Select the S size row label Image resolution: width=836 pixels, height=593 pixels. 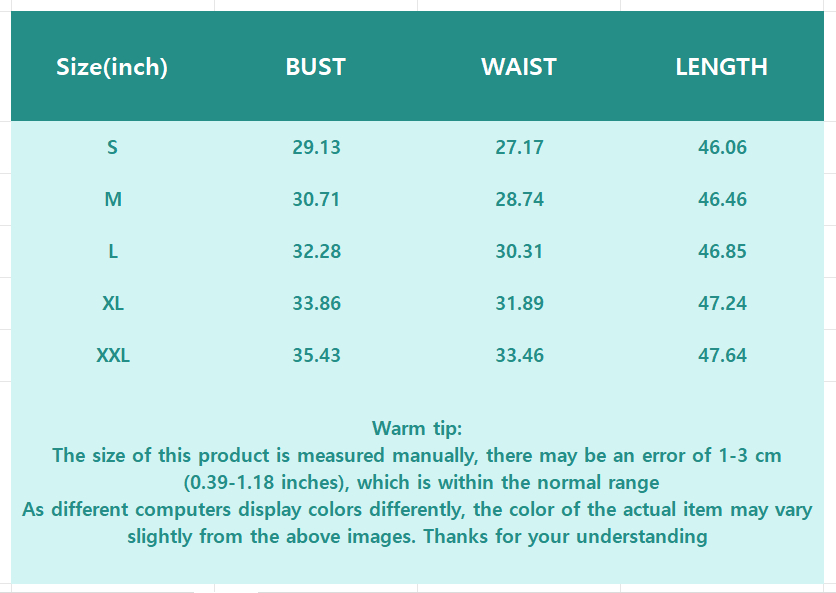coord(112,147)
